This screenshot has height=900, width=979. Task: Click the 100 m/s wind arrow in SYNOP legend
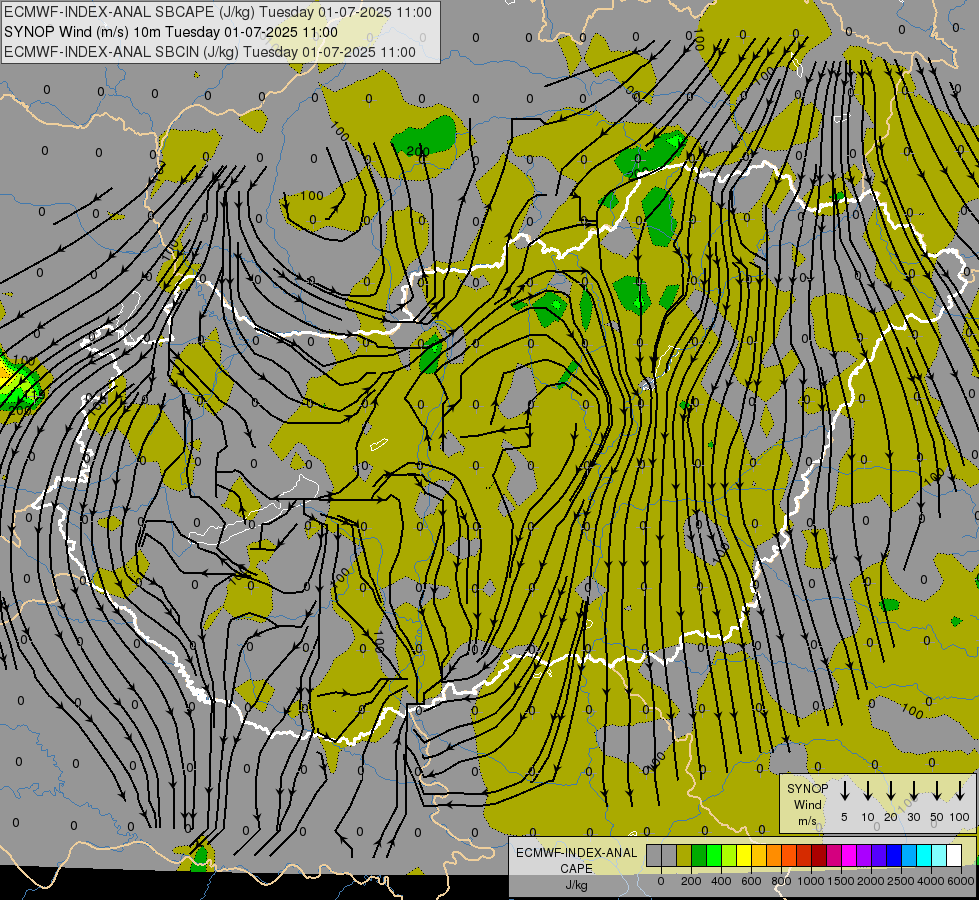[960, 790]
